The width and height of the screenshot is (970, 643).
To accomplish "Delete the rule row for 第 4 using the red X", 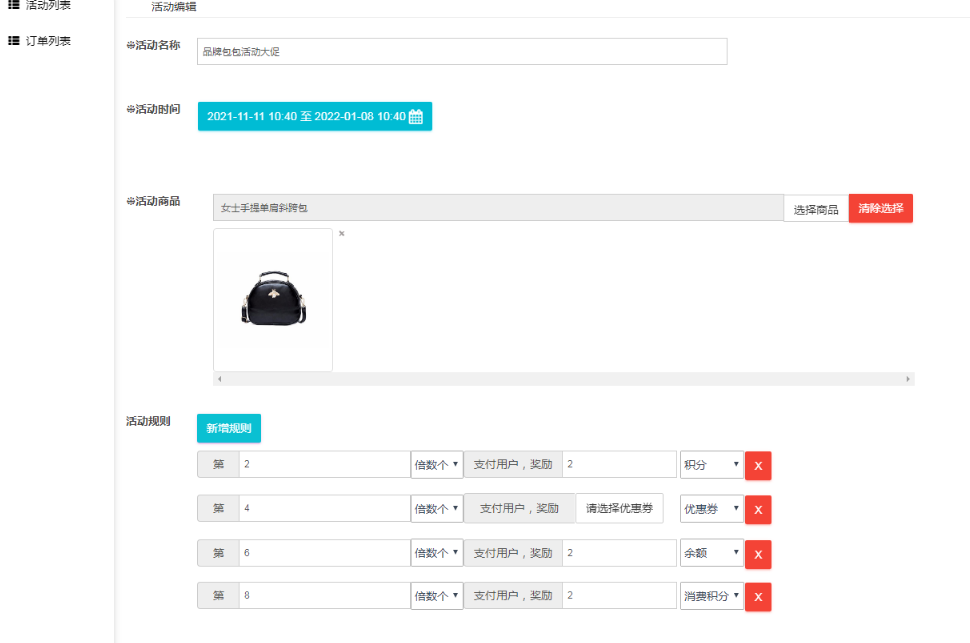I will (x=757, y=510).
